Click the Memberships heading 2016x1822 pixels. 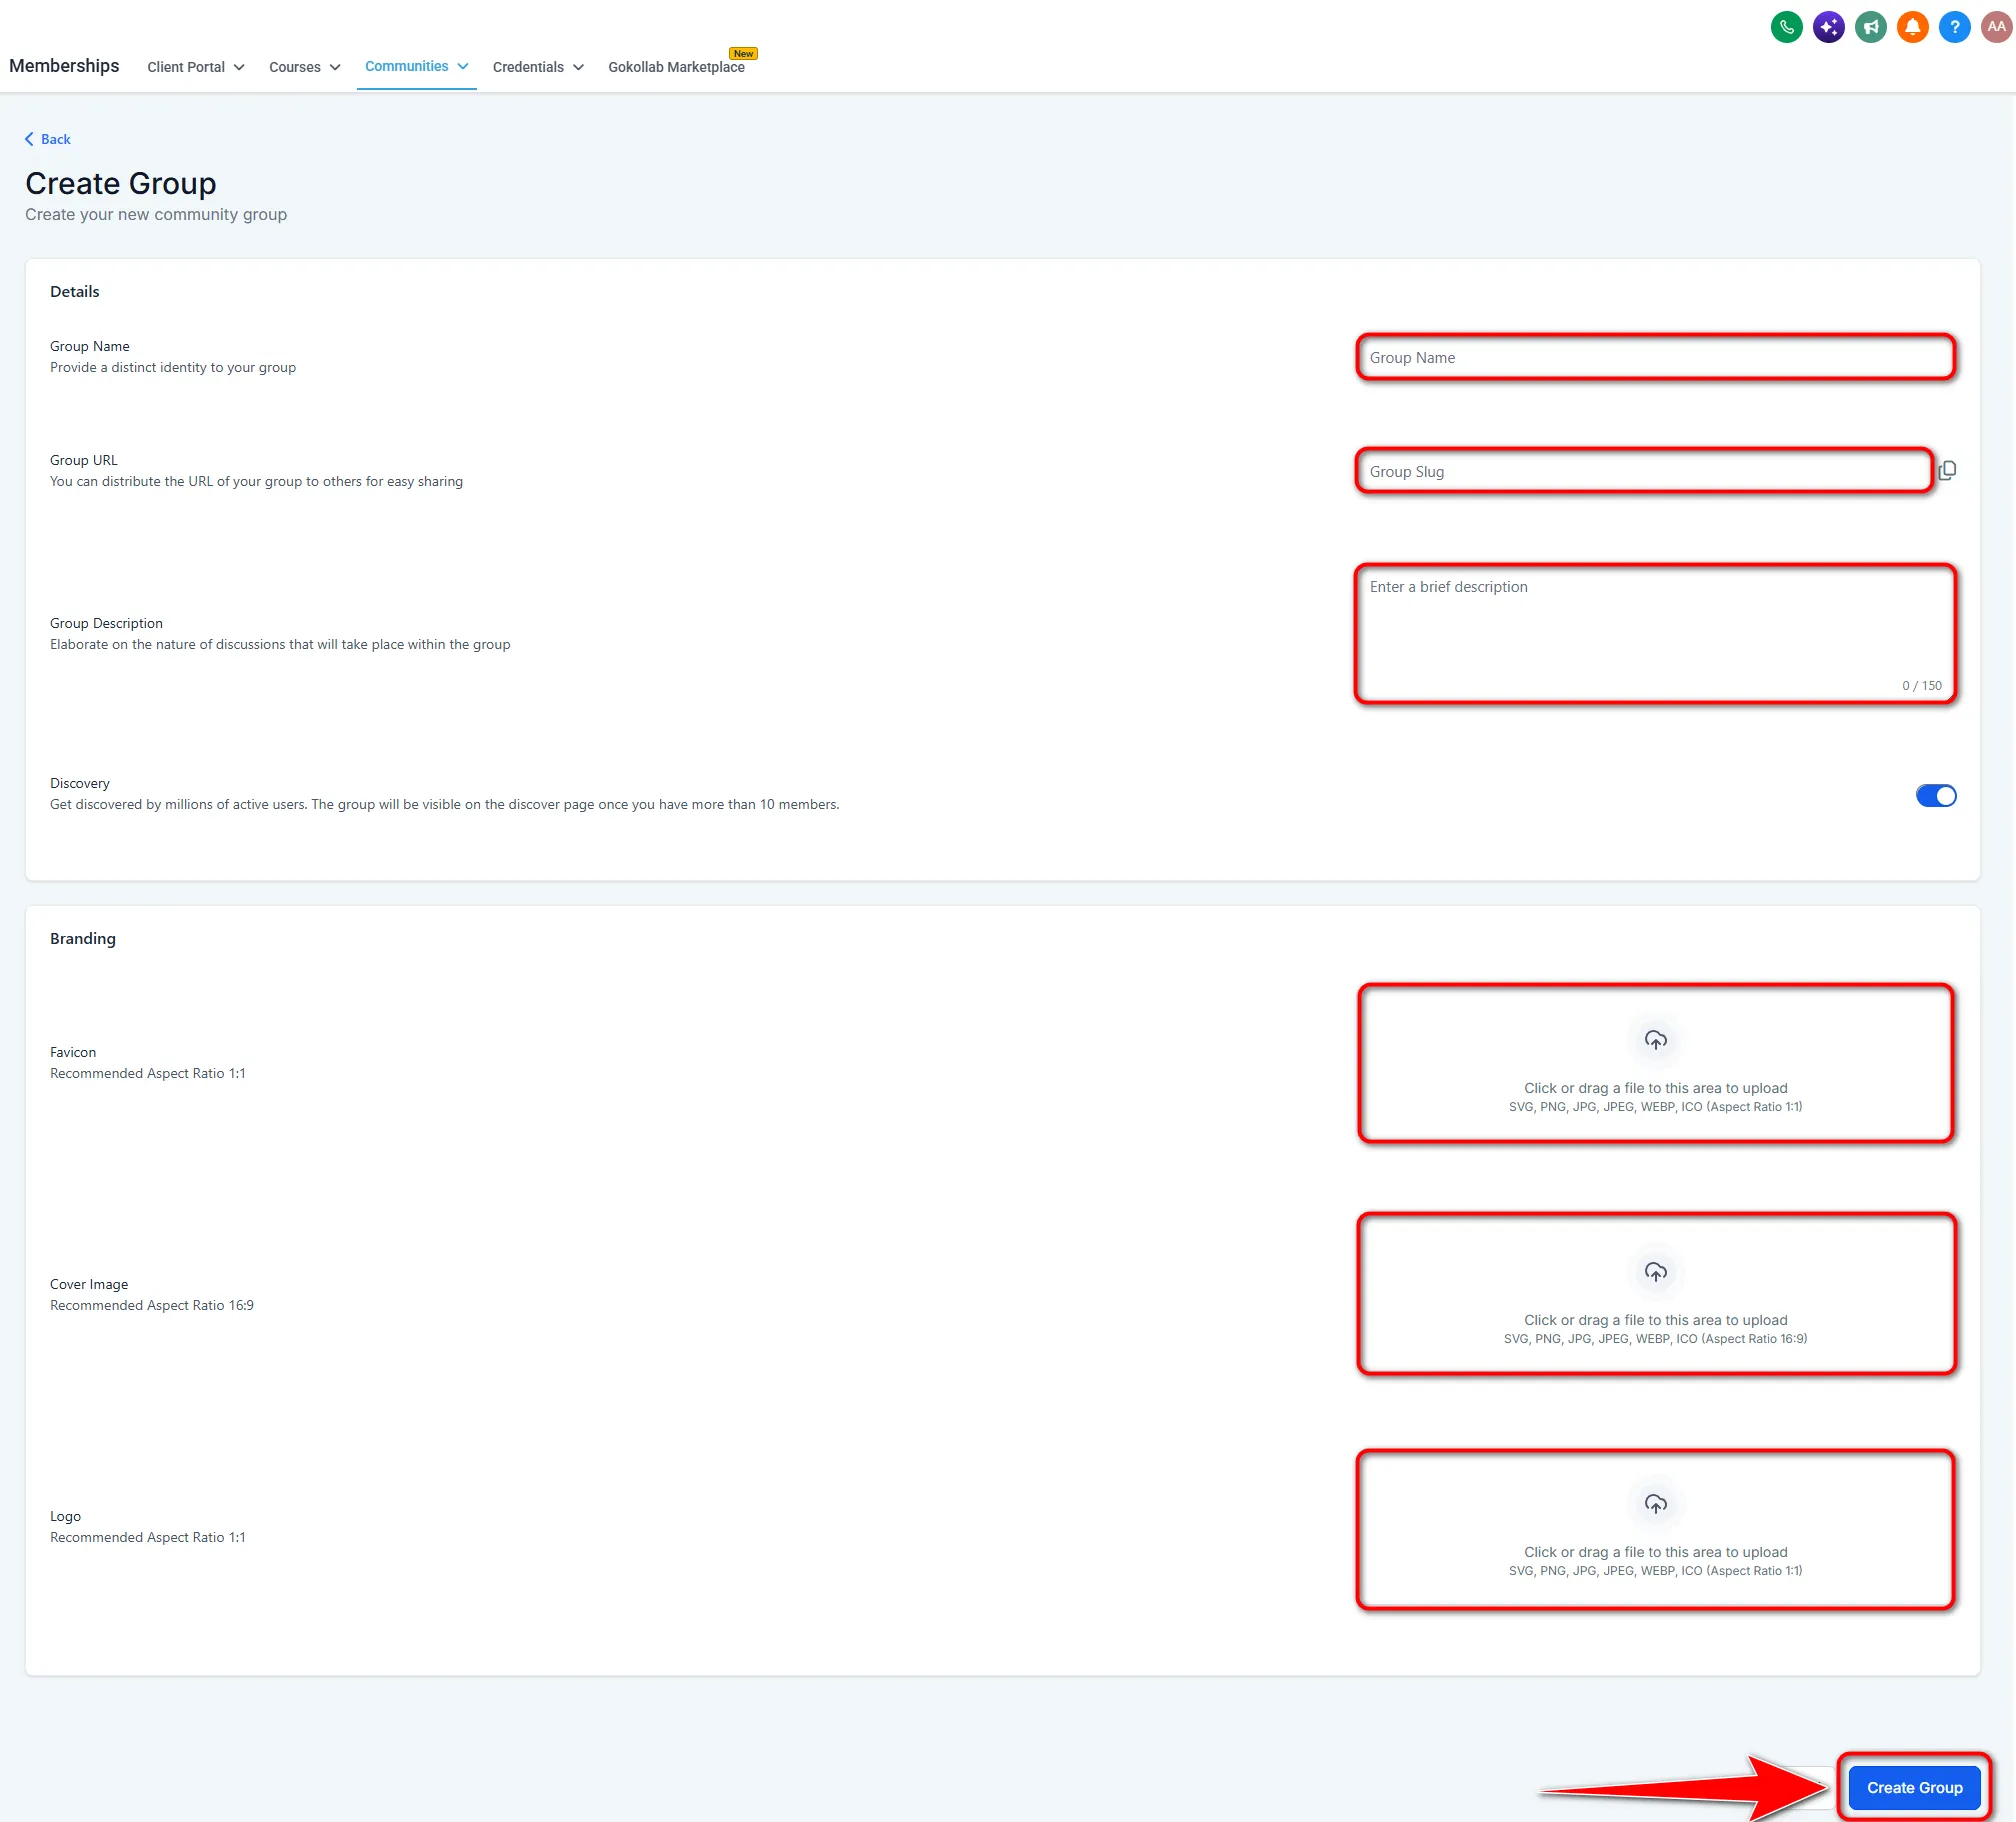tap(64, 66)
